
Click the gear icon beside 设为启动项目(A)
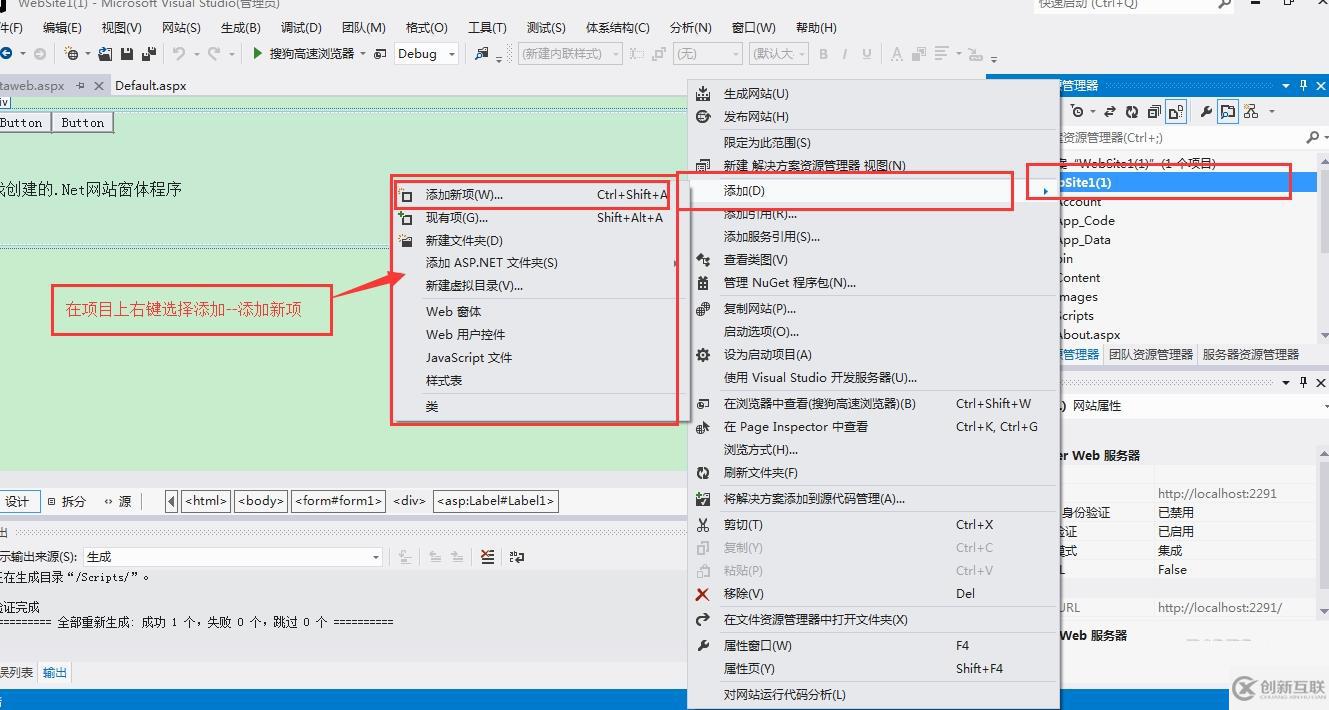pyautogui.click(x=703, y=354)
